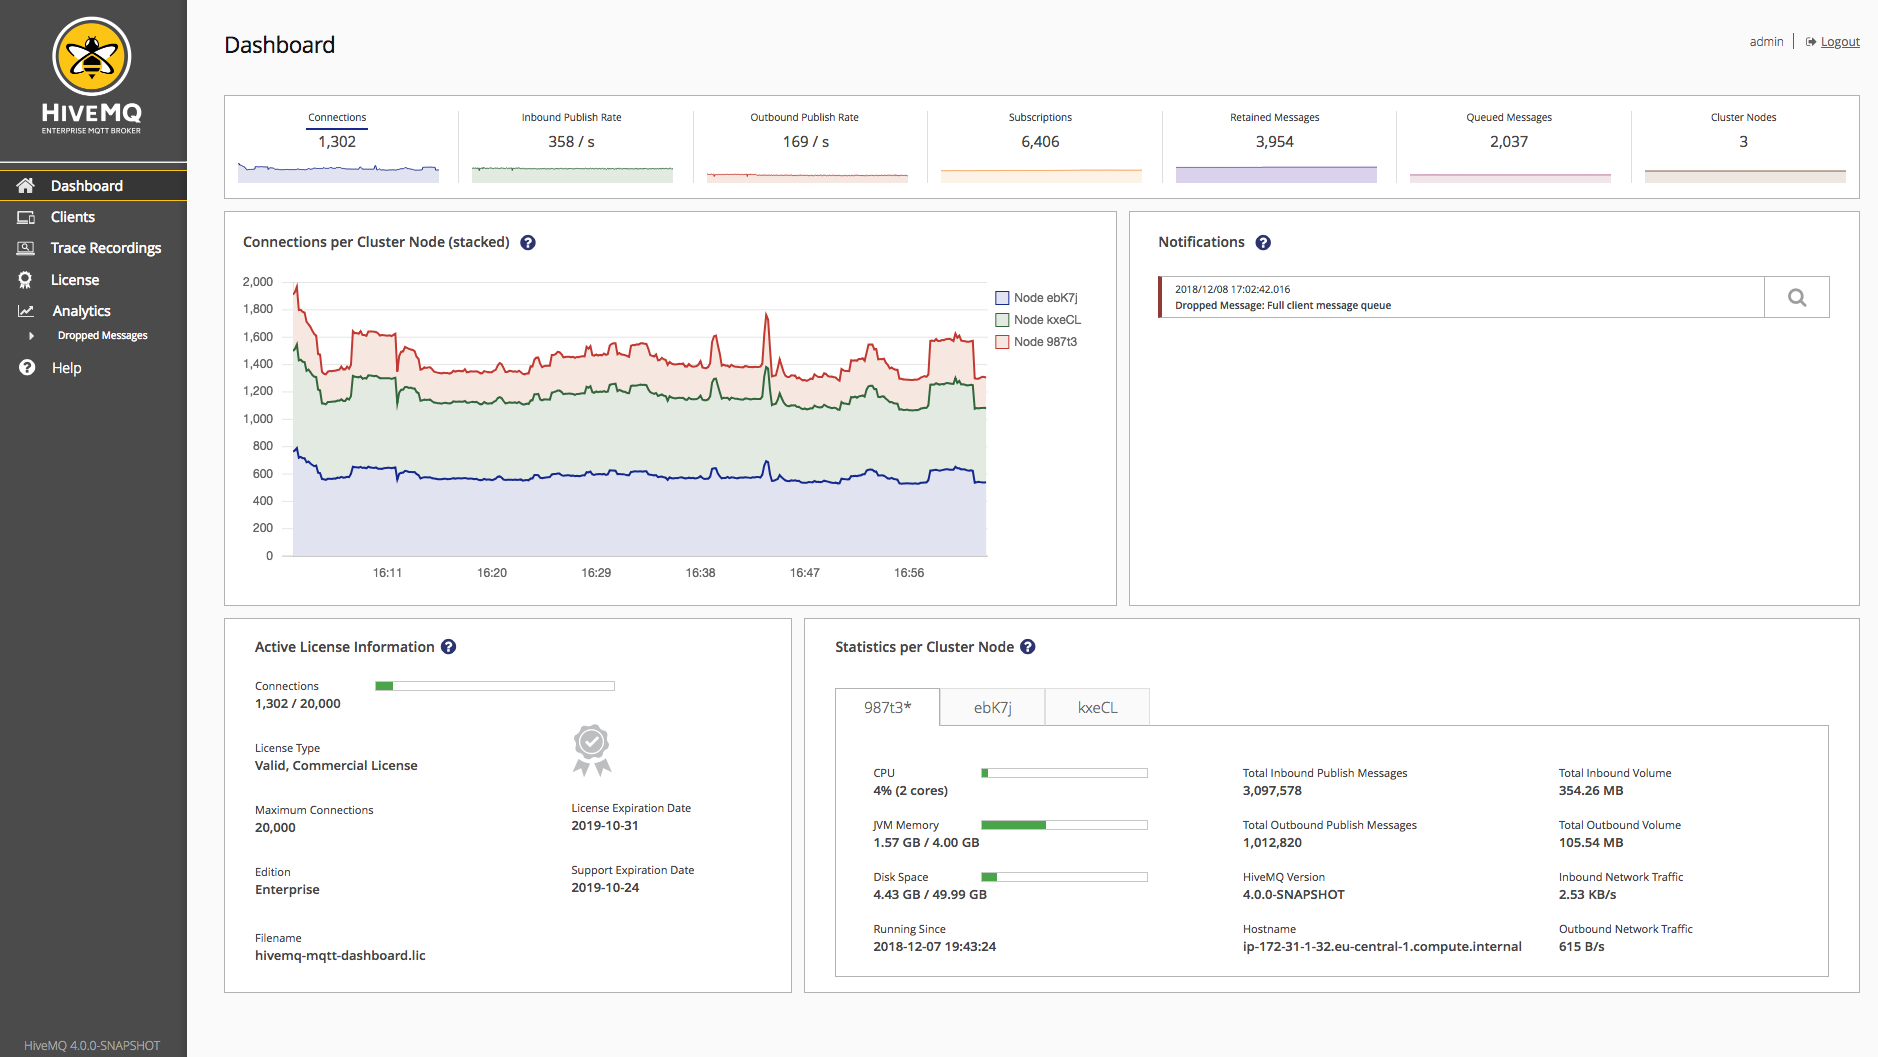
Task: Select Dropped Messages under Analytics
Action: [x=102, y=336]
